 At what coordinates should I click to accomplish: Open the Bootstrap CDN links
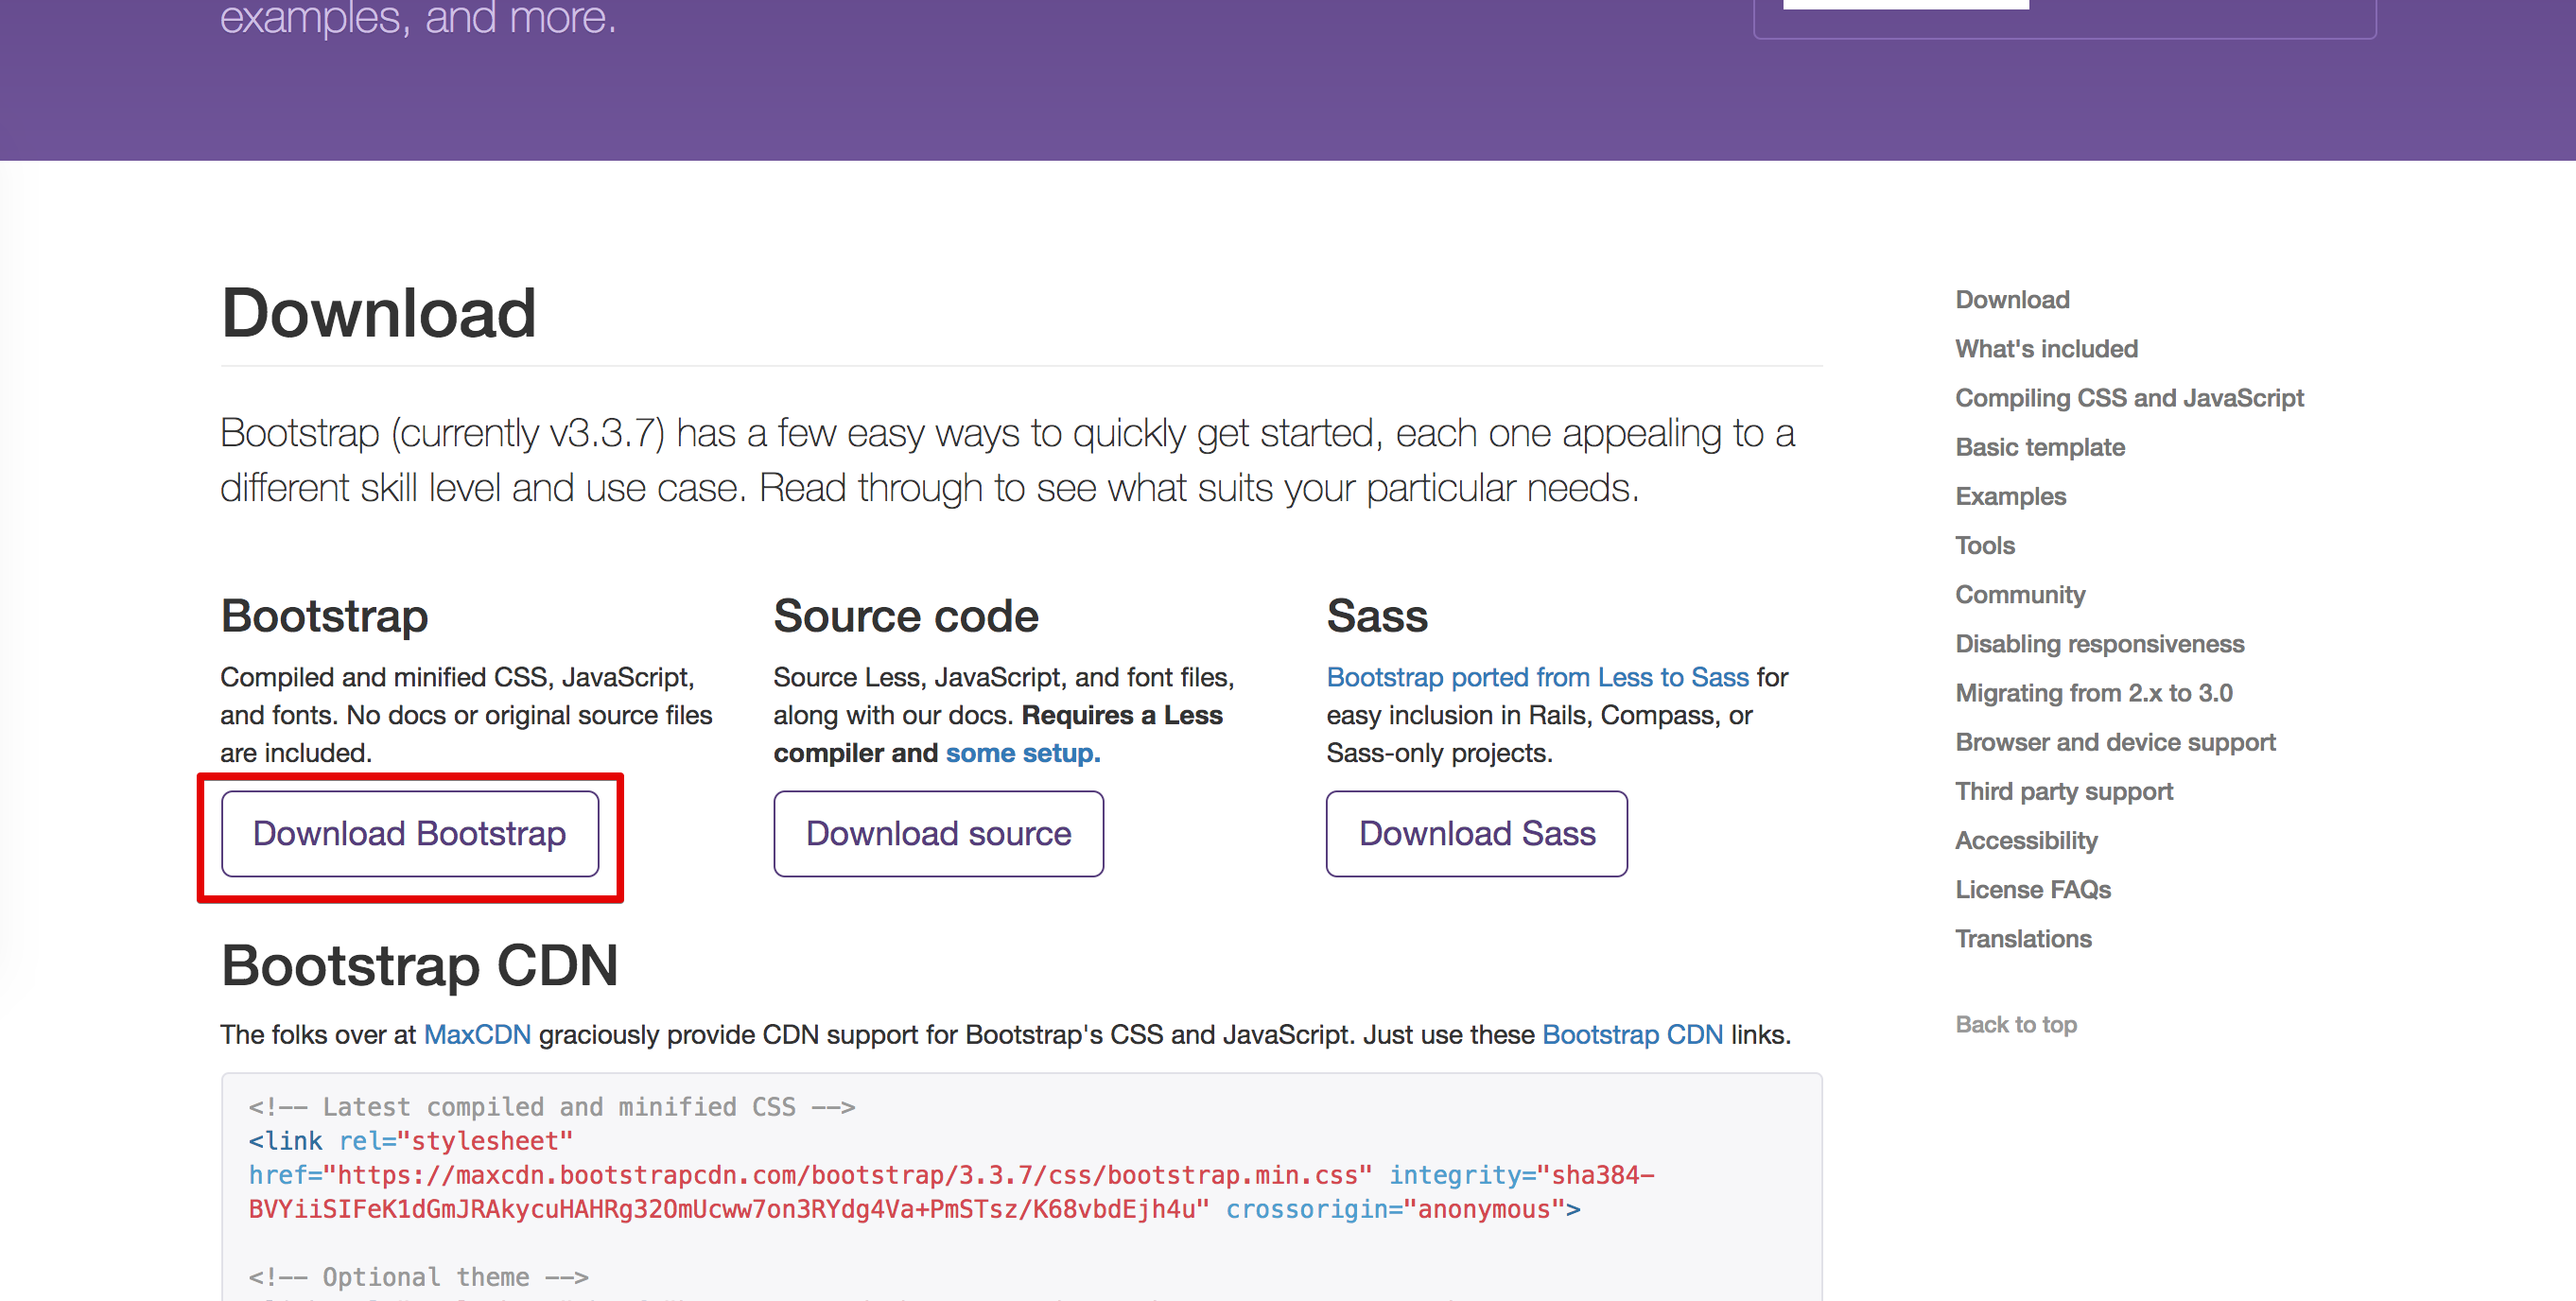point(1631,1035)
